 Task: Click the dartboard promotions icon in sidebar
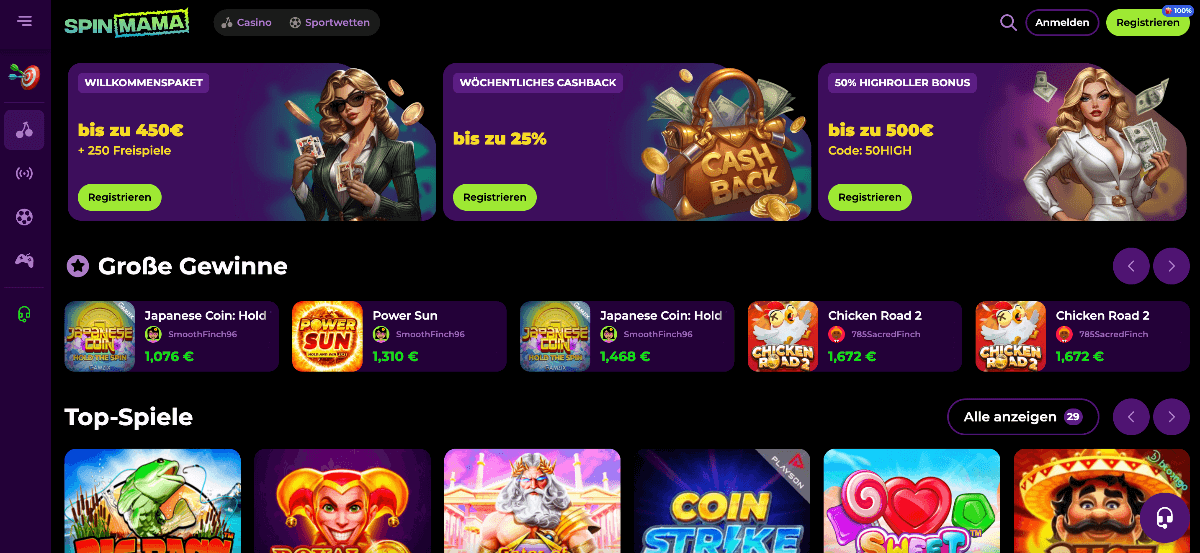[x=24, y=75]
